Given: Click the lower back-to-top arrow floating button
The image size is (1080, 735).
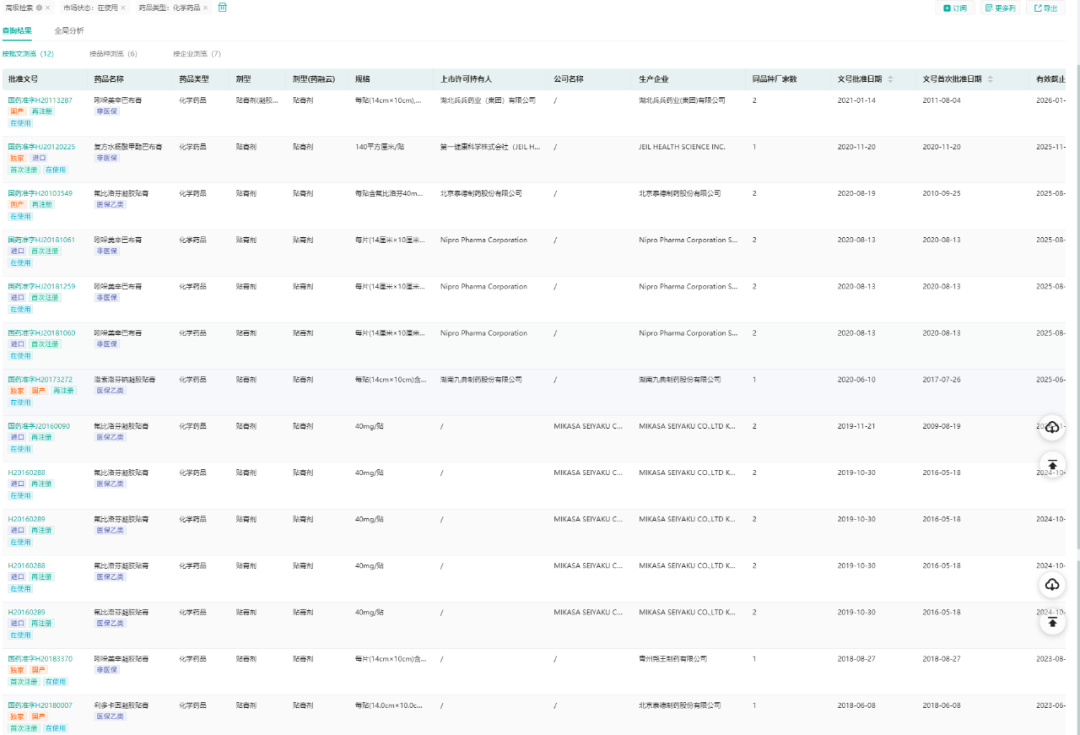Looking at the screenshot, I should 1052,622.
